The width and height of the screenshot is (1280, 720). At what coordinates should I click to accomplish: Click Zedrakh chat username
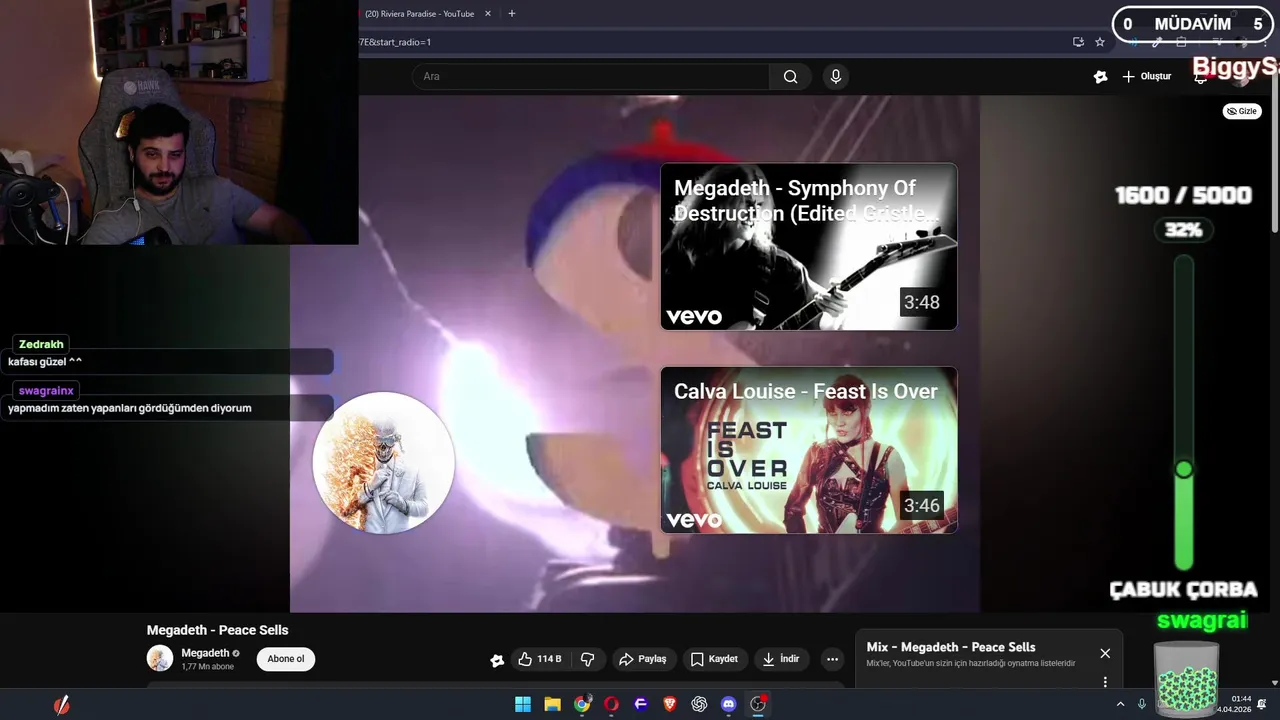coord(41,344)
